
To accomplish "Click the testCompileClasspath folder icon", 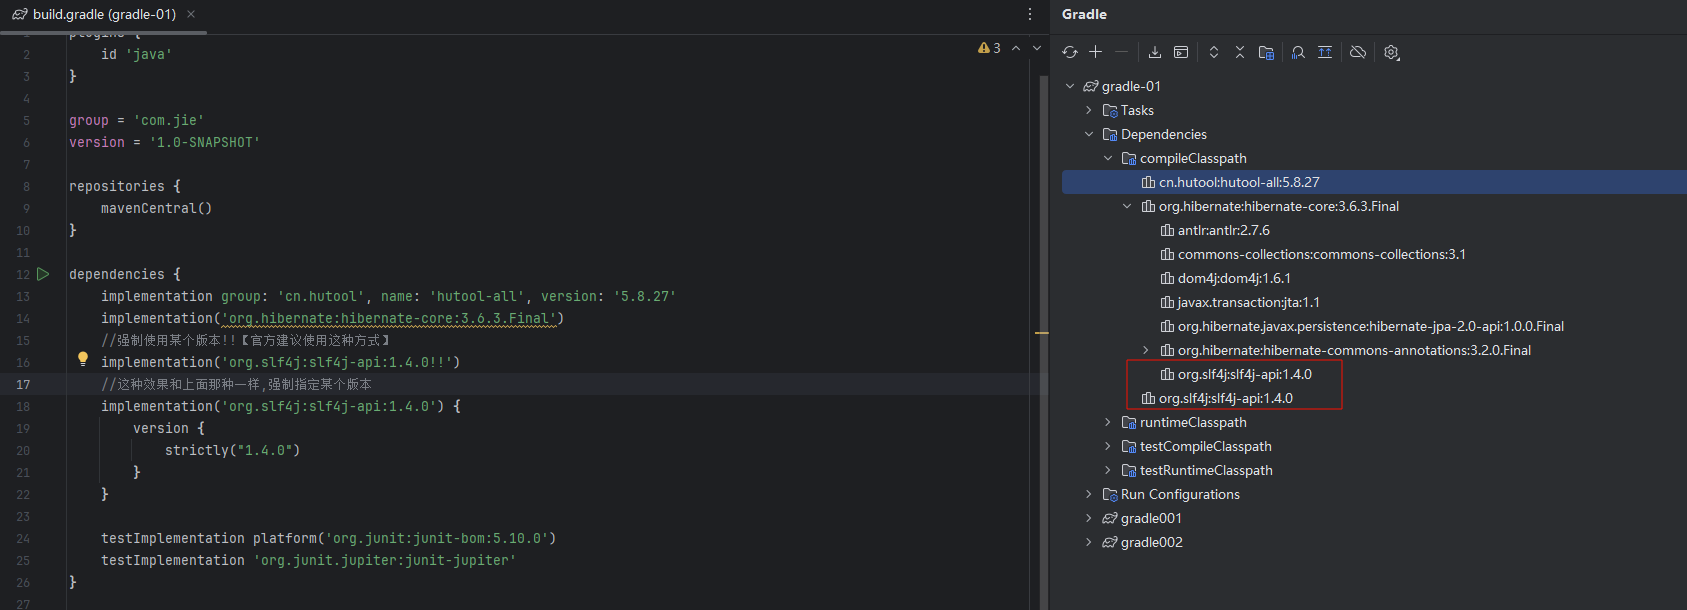I will (x=1129, y=446).
